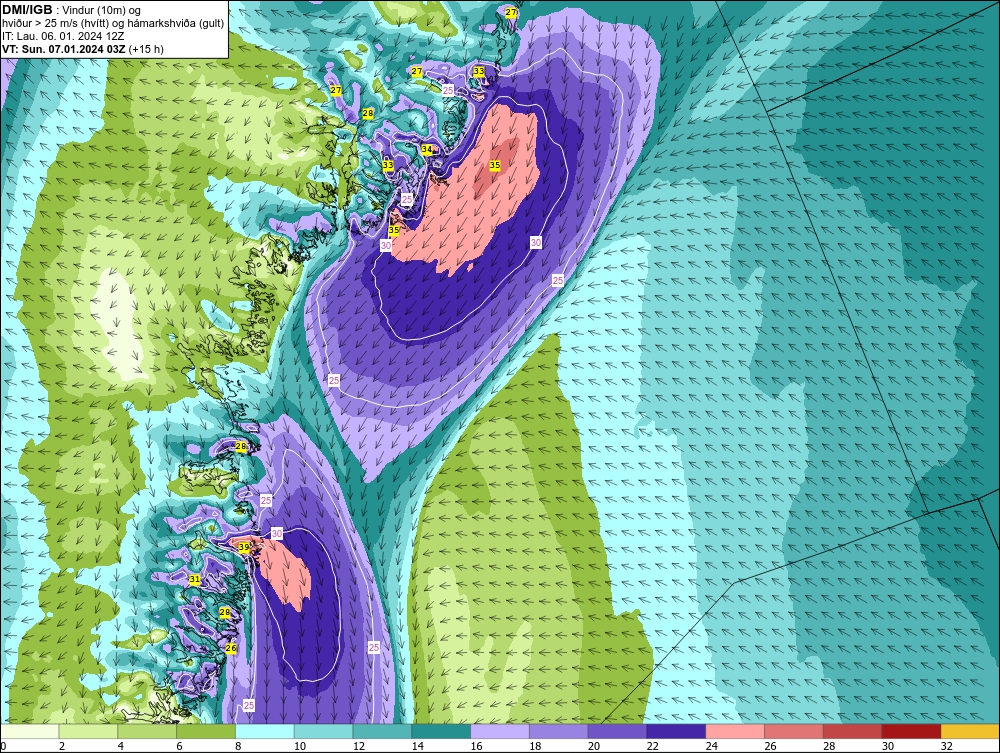Pick the 2–4 m/s light green legend swatch
This screenshot has height=753, width=1000.
(x=89, y=731)
